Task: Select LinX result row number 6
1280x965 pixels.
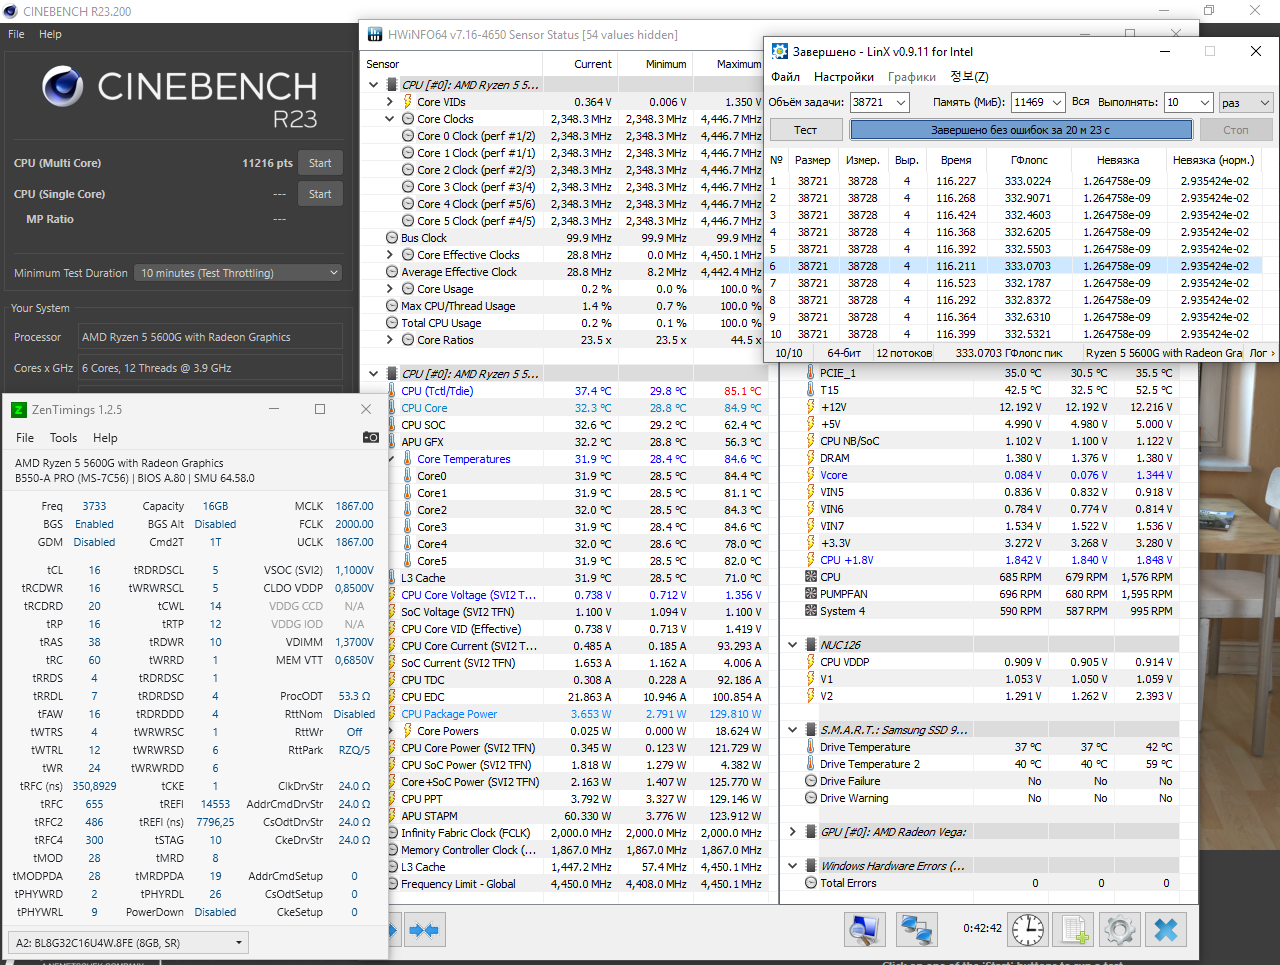Action: click(1015, 266)
